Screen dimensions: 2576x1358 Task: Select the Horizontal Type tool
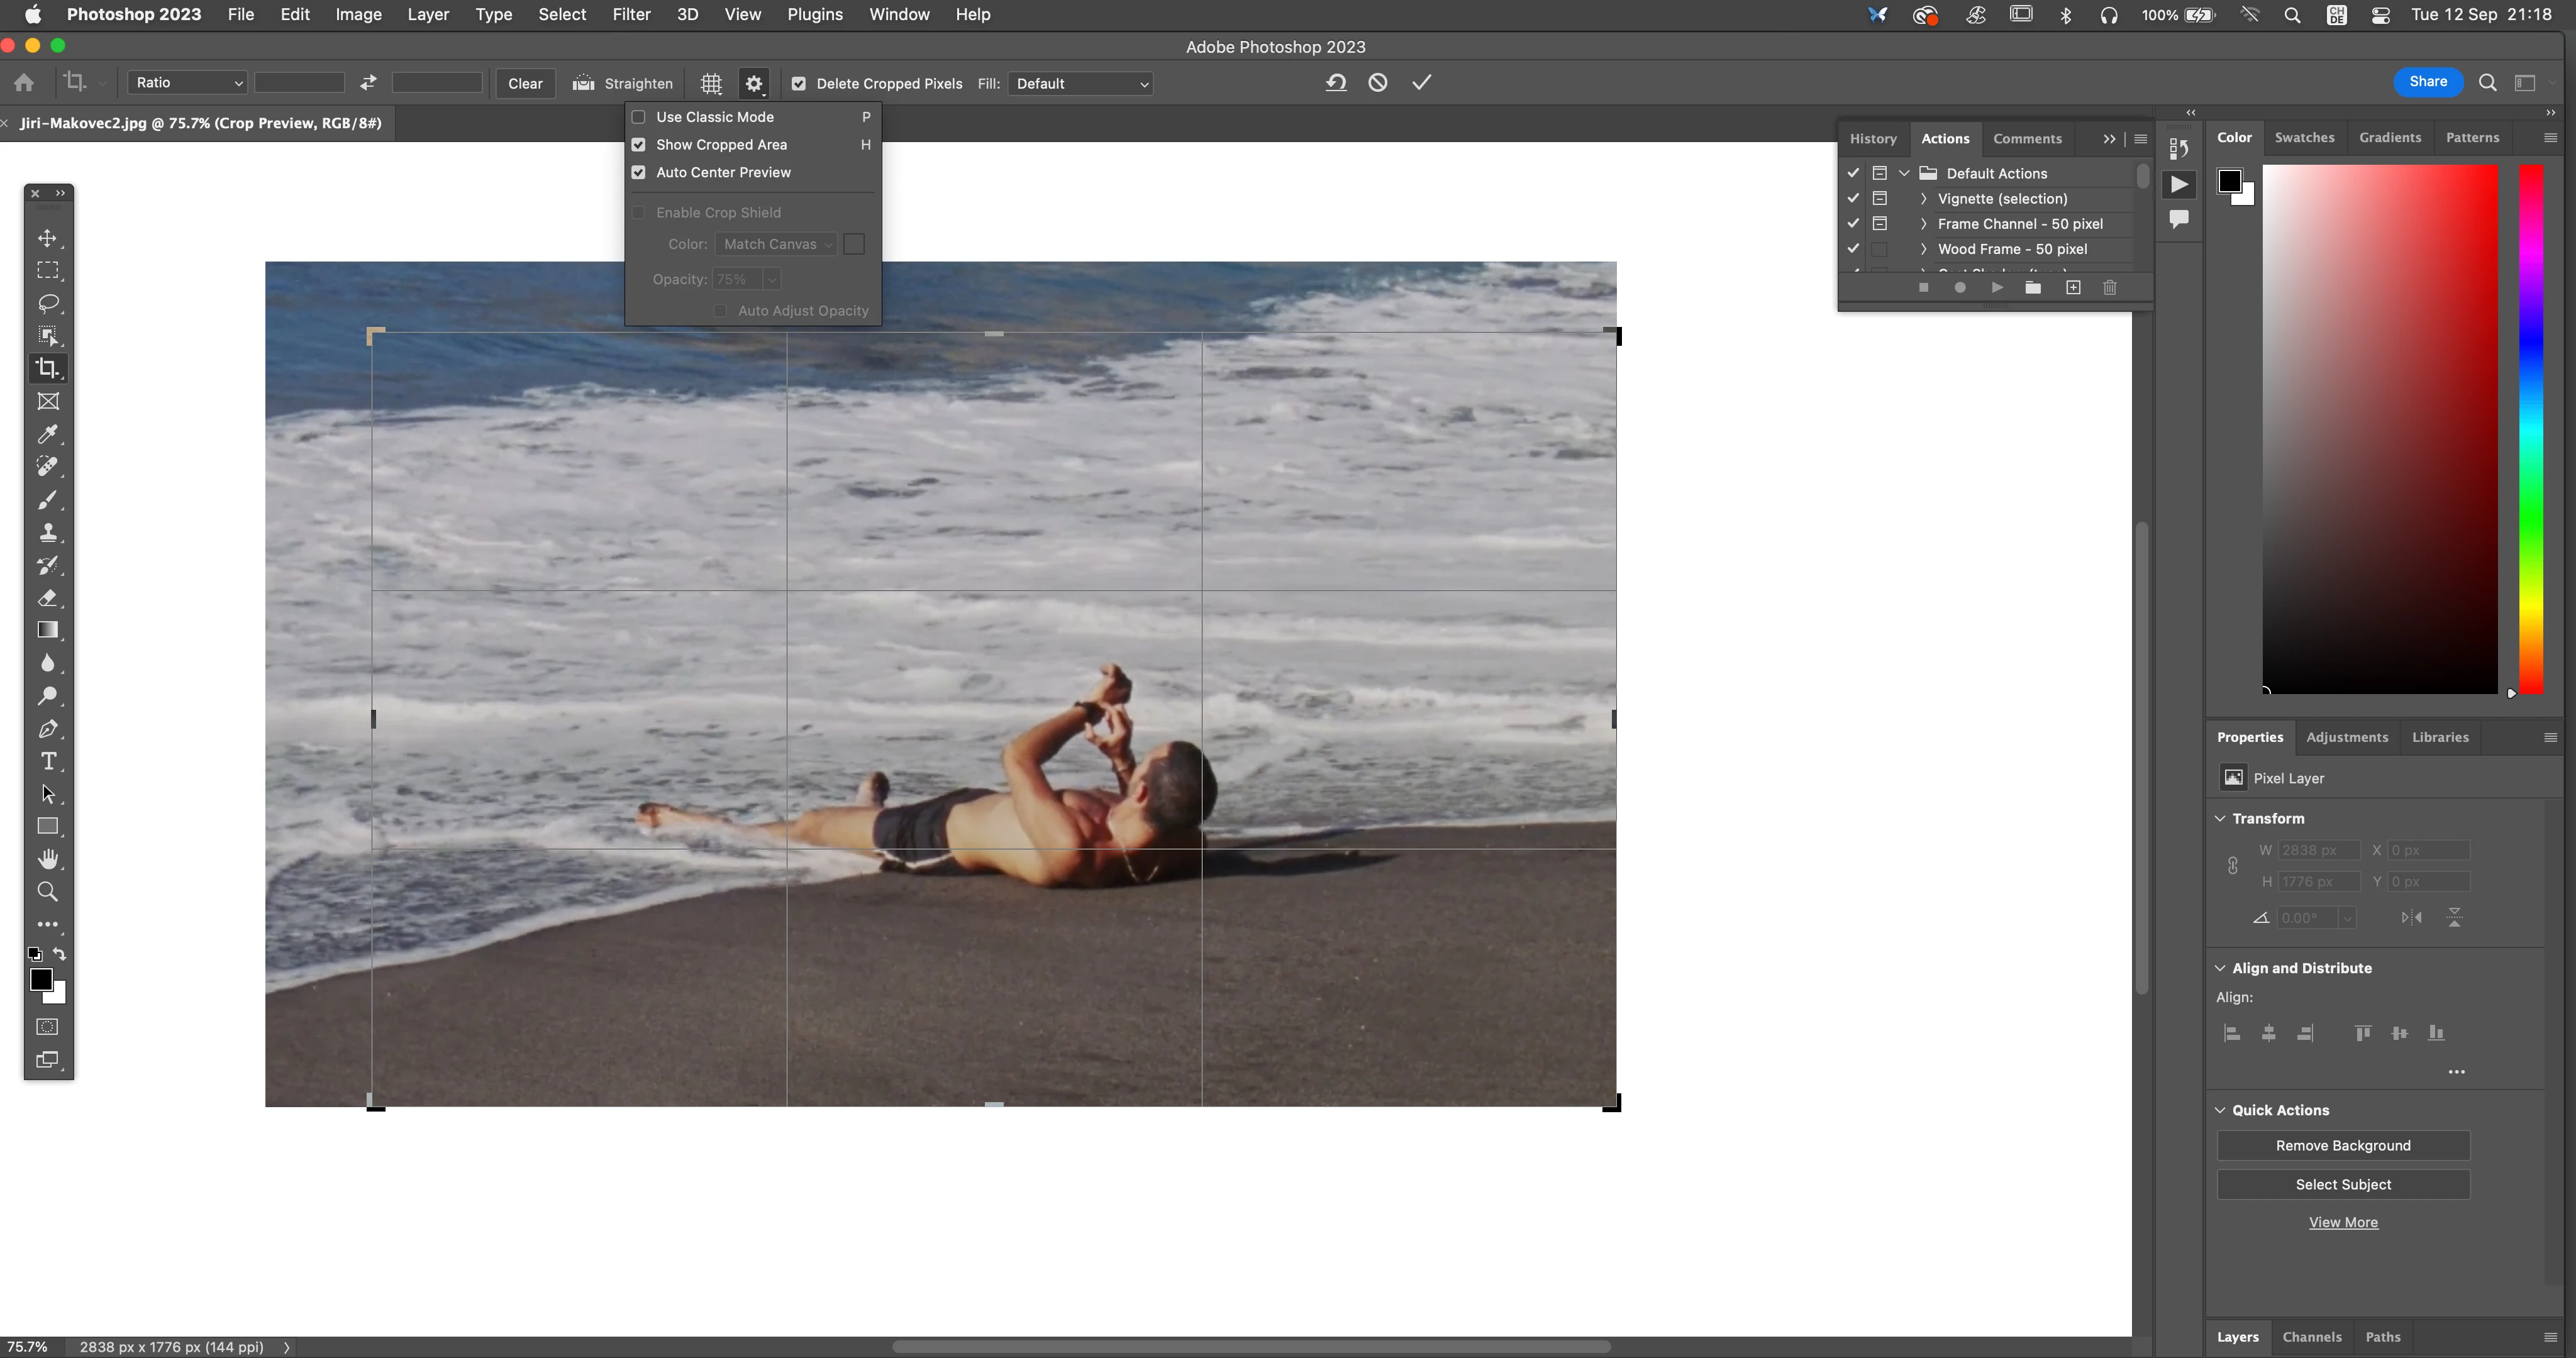(47, 761)
